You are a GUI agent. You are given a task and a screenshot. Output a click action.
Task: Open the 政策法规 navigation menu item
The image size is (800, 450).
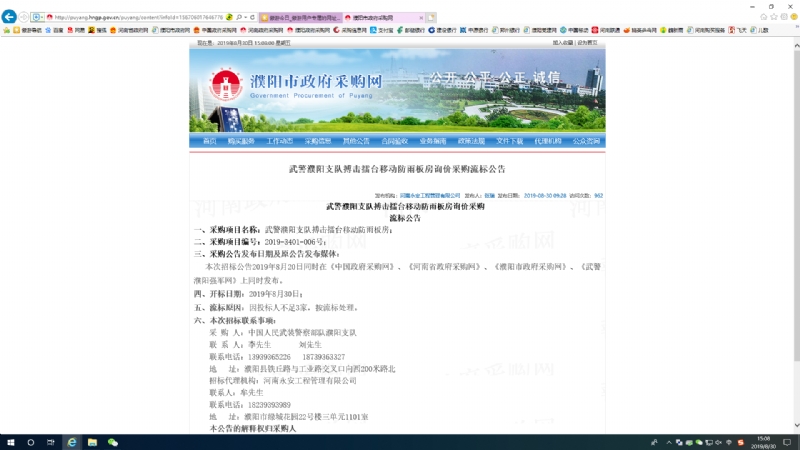(471, 141)
